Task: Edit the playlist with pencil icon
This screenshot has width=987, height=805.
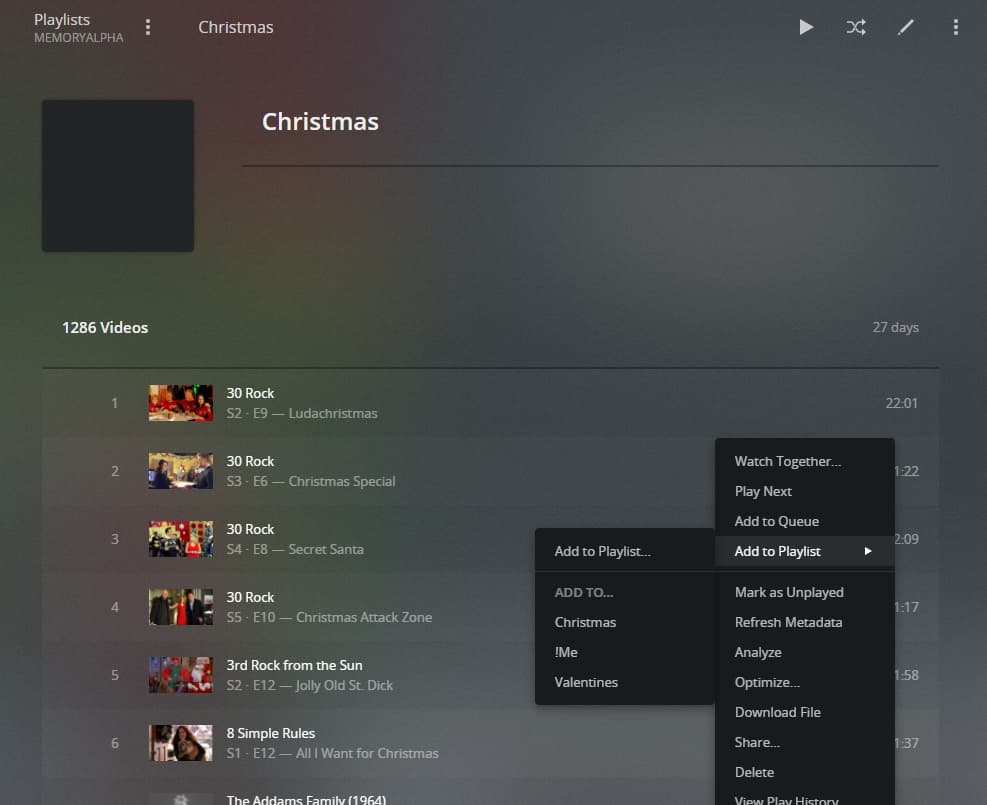Action: [905, 27]
